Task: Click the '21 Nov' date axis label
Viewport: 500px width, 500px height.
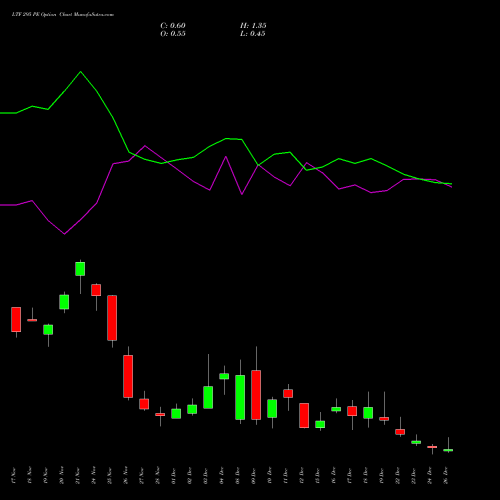Action: point(77,476)
